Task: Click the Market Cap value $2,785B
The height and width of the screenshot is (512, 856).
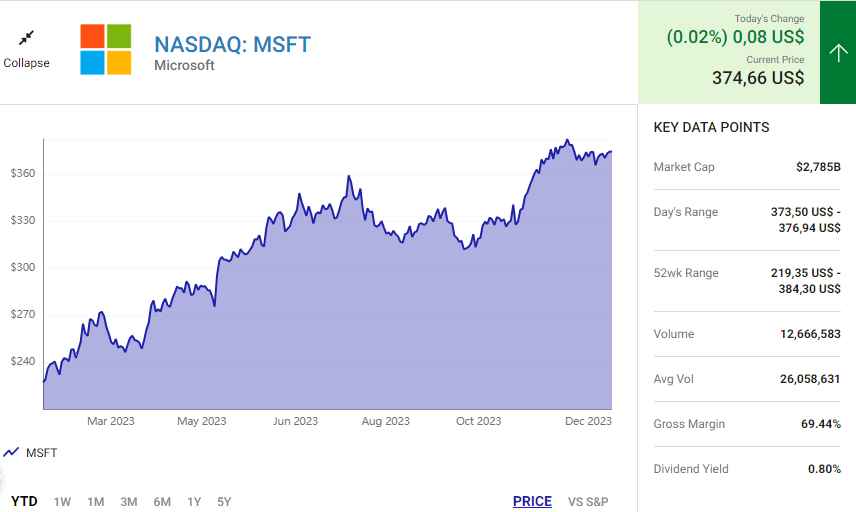Action: click(818, 167)
